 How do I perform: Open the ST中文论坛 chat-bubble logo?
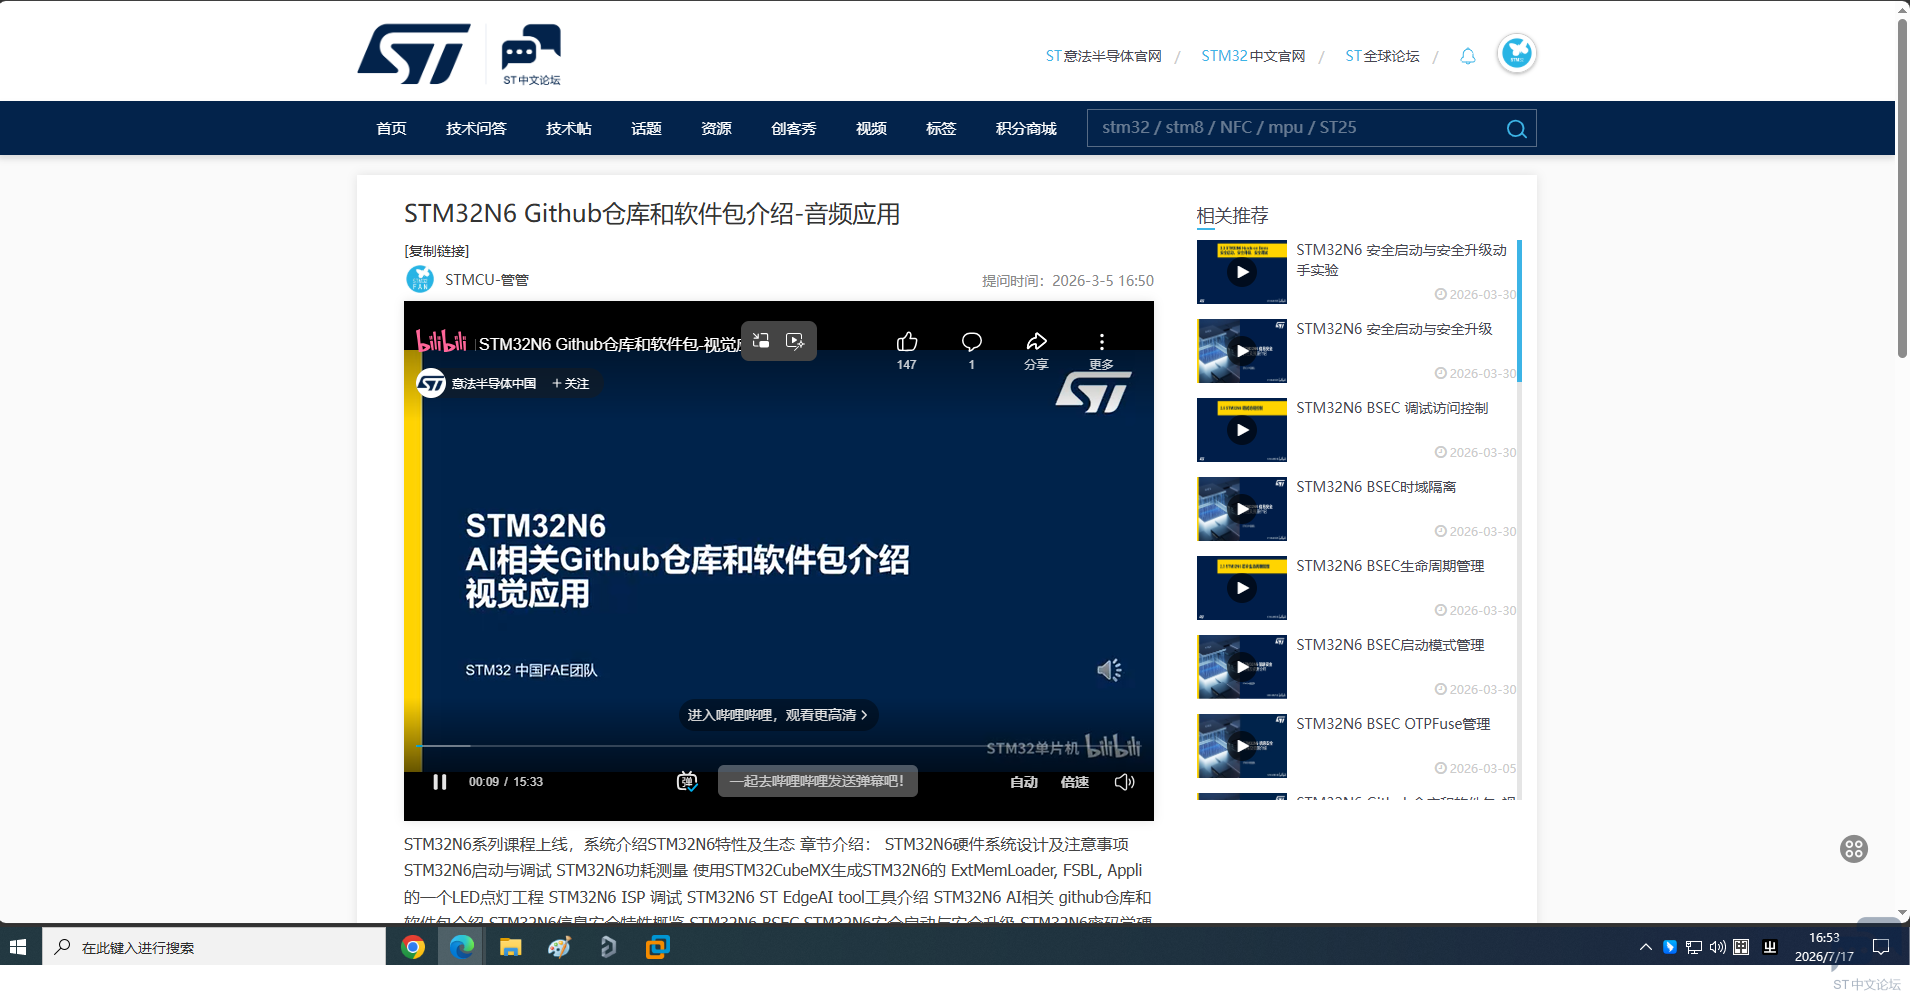point(531,55)
